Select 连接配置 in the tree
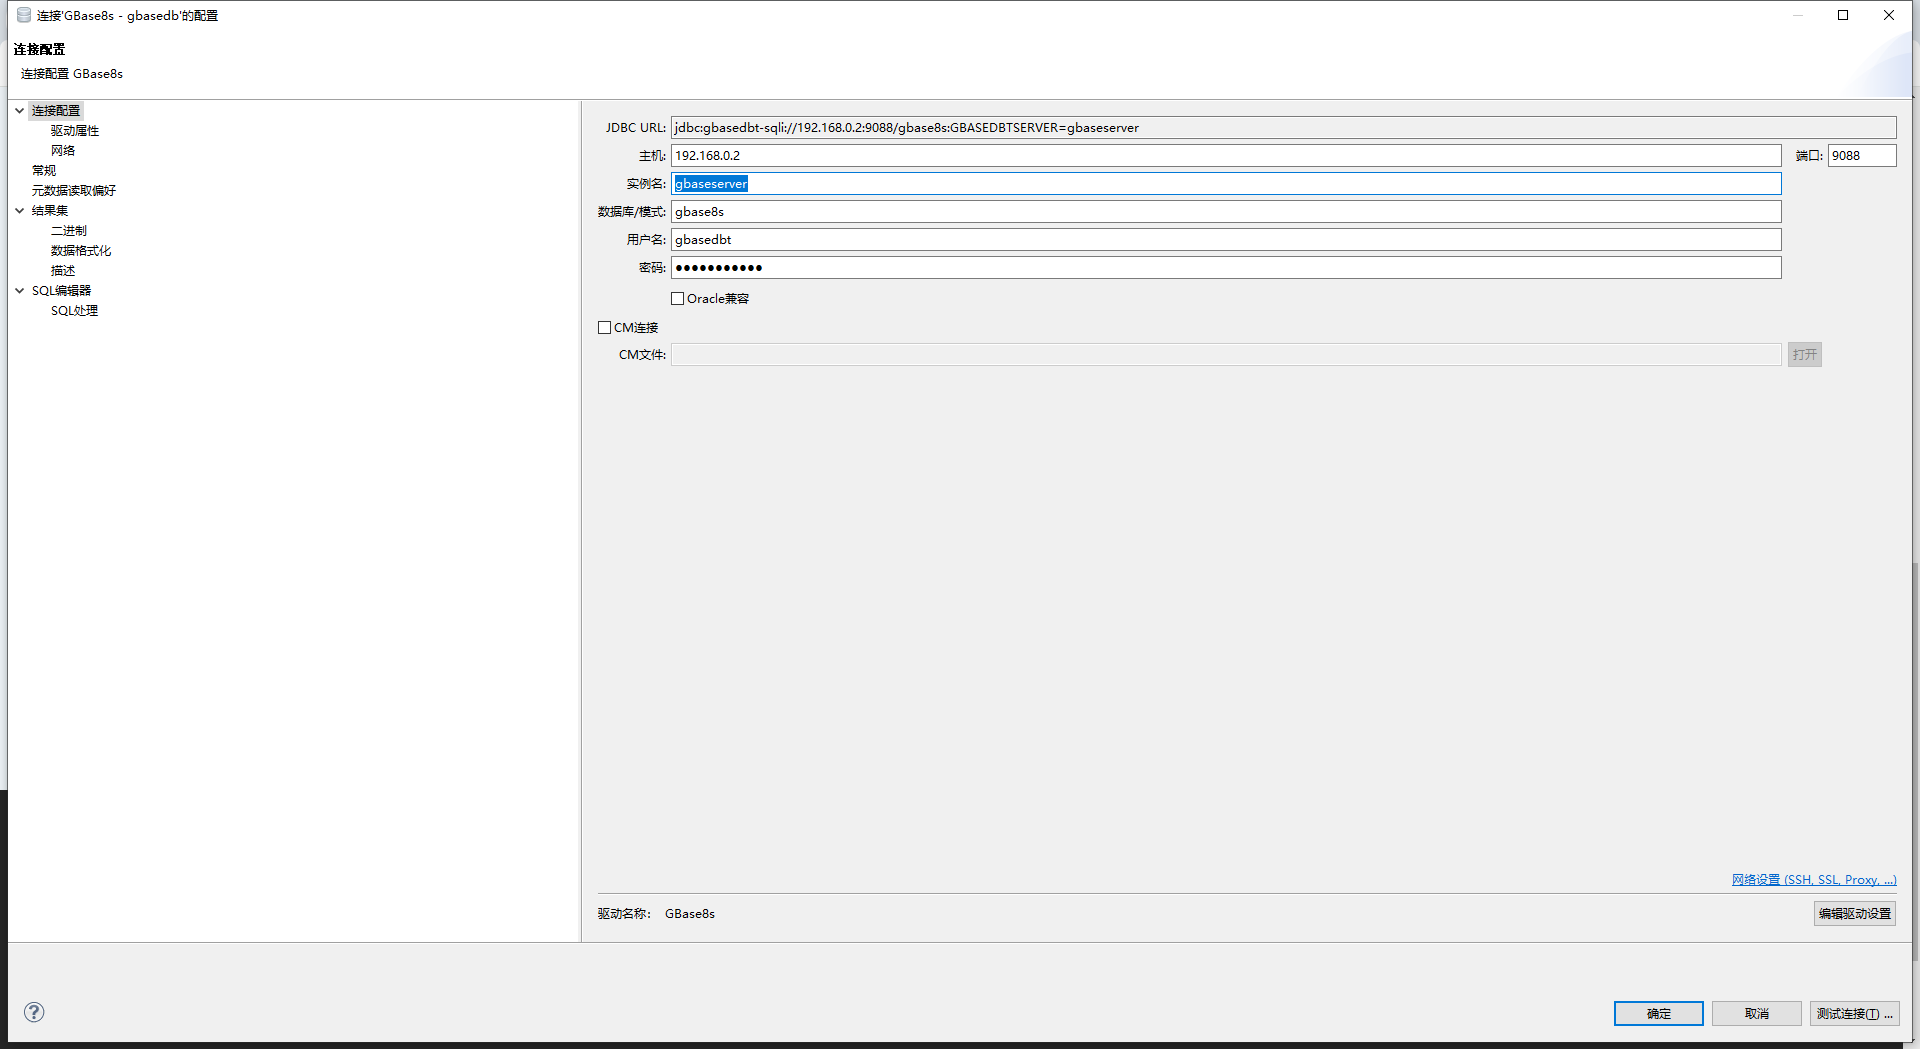 click(56, 111)
